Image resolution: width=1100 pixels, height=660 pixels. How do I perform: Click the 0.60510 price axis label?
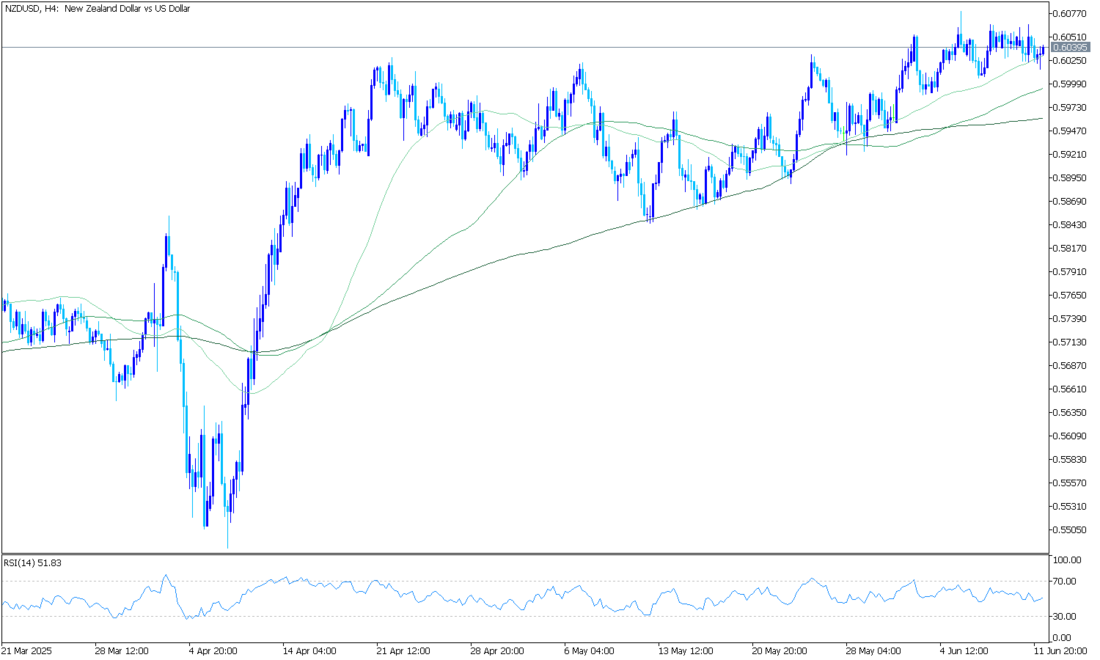1070,37
